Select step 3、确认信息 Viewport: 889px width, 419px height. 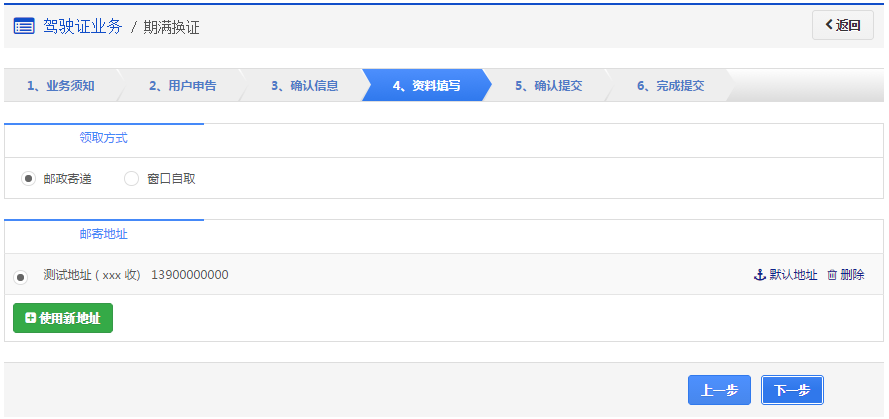tap(304, 86)
